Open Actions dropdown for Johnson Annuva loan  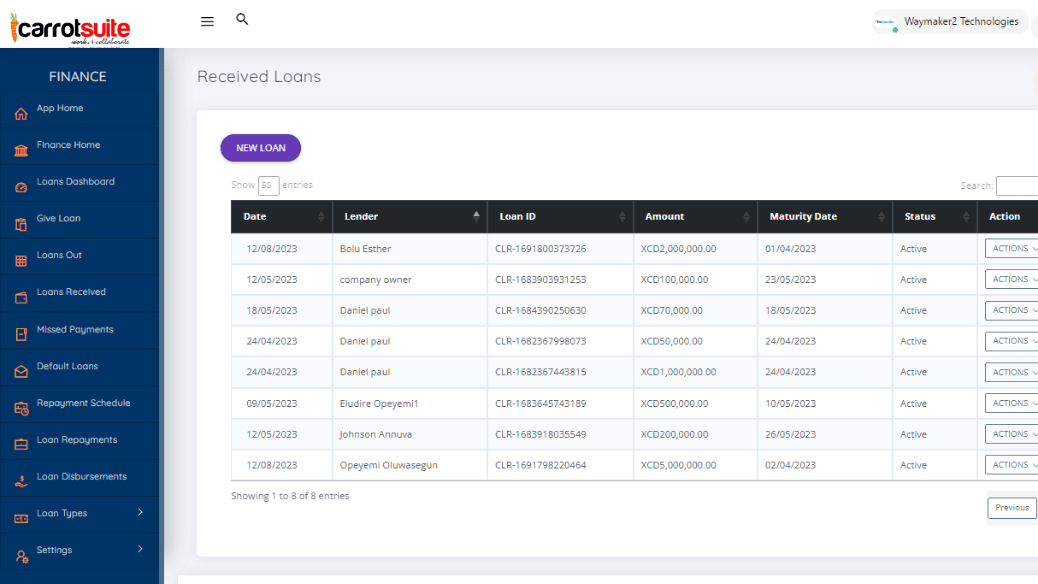coord(1010,435)
